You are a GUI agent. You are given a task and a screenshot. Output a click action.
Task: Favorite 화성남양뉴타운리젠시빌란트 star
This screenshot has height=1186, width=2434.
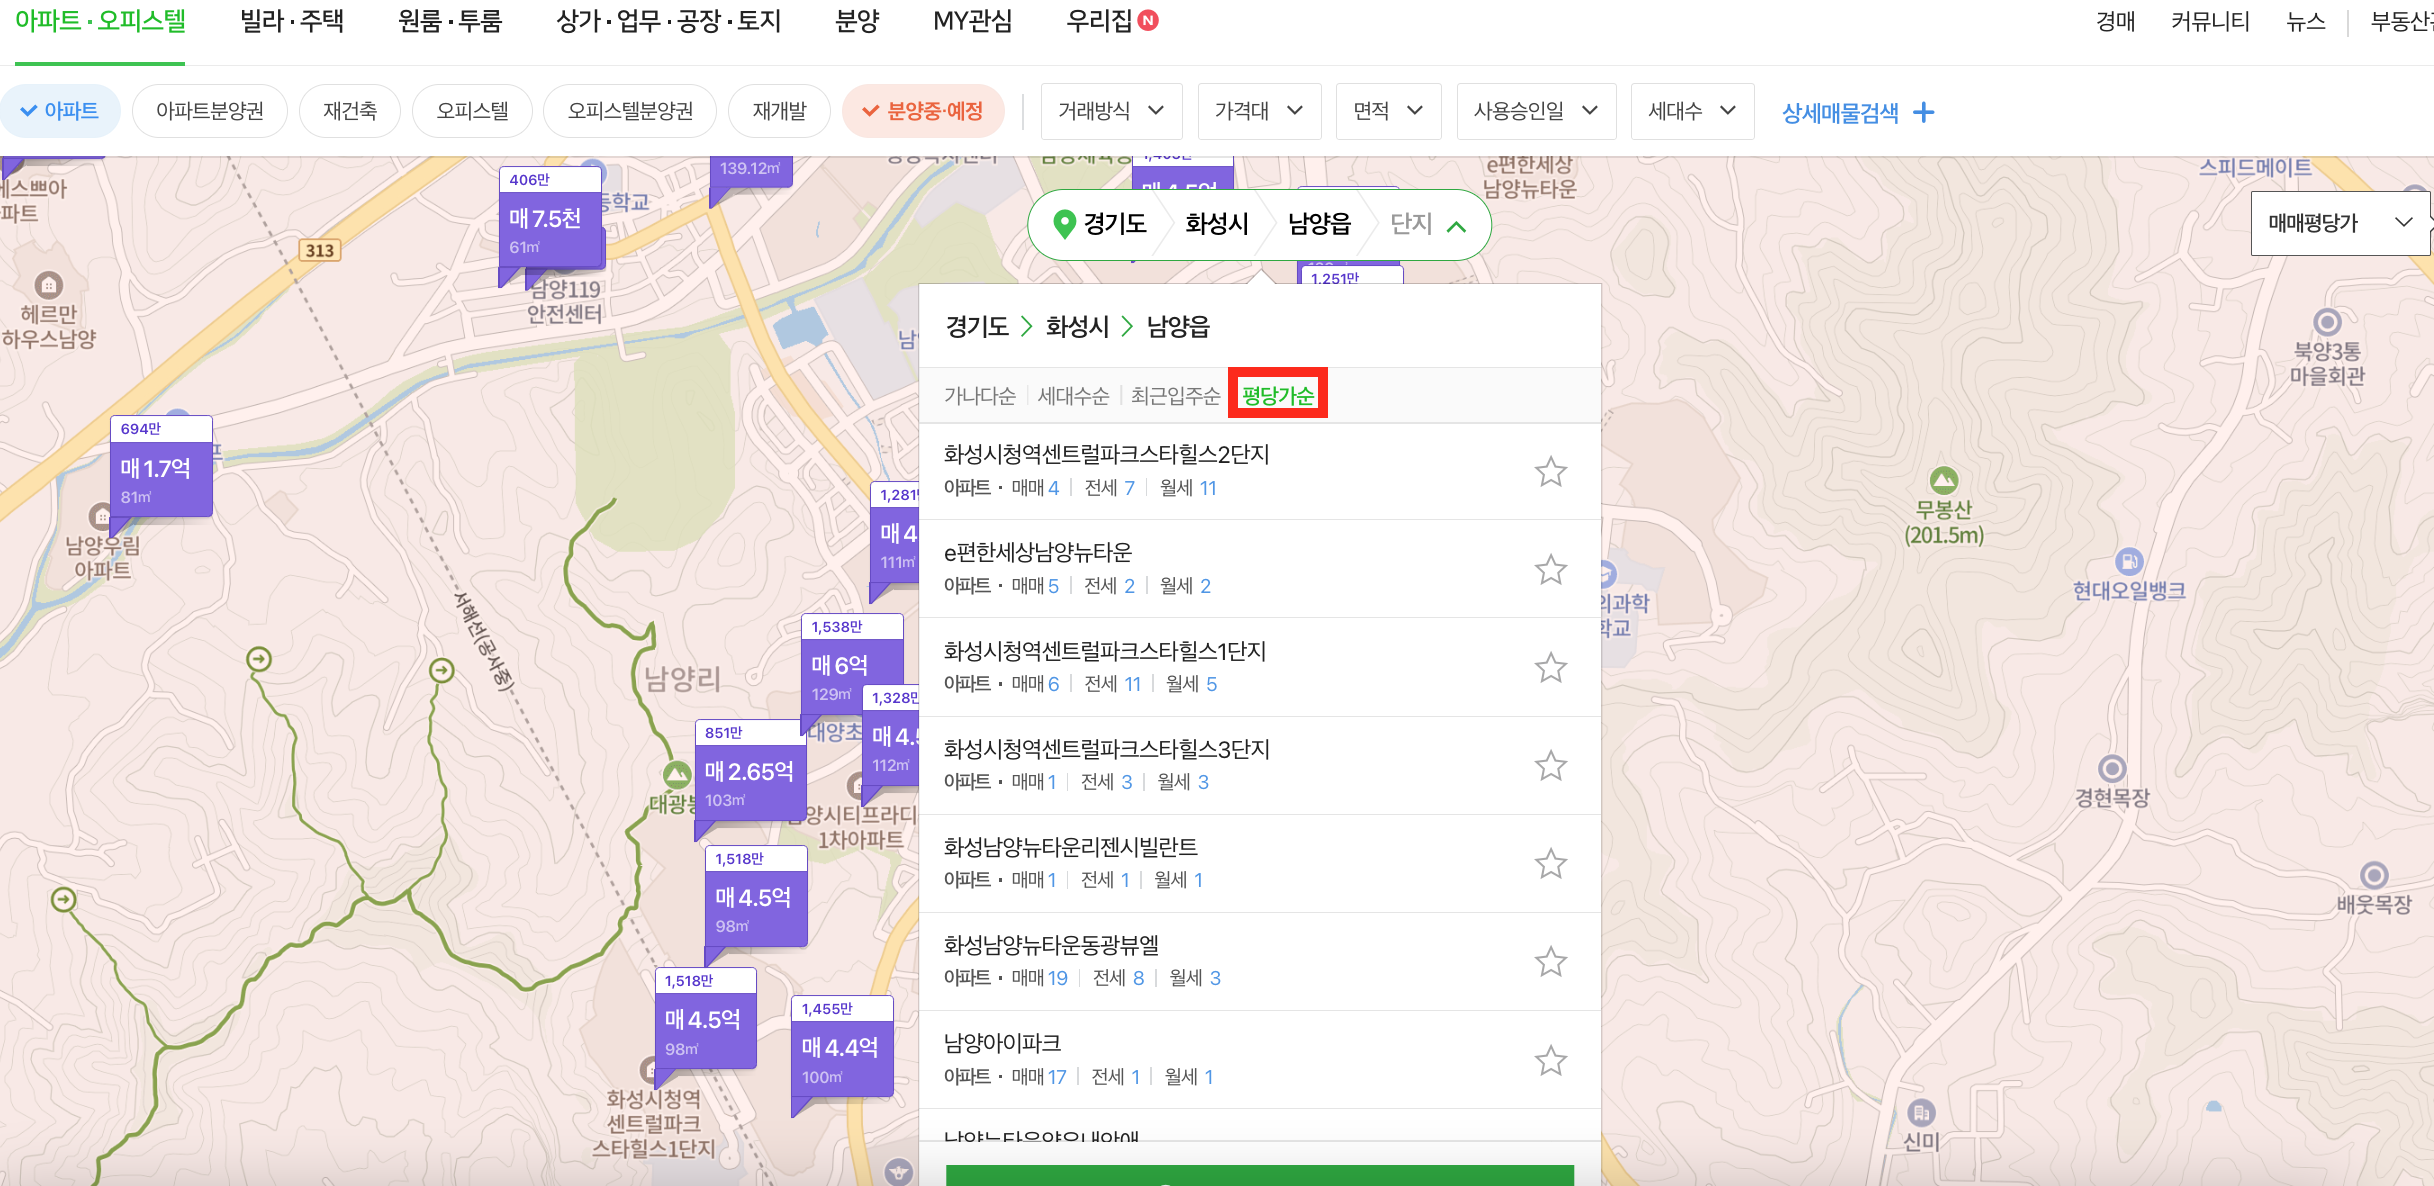coord(1550,863)
